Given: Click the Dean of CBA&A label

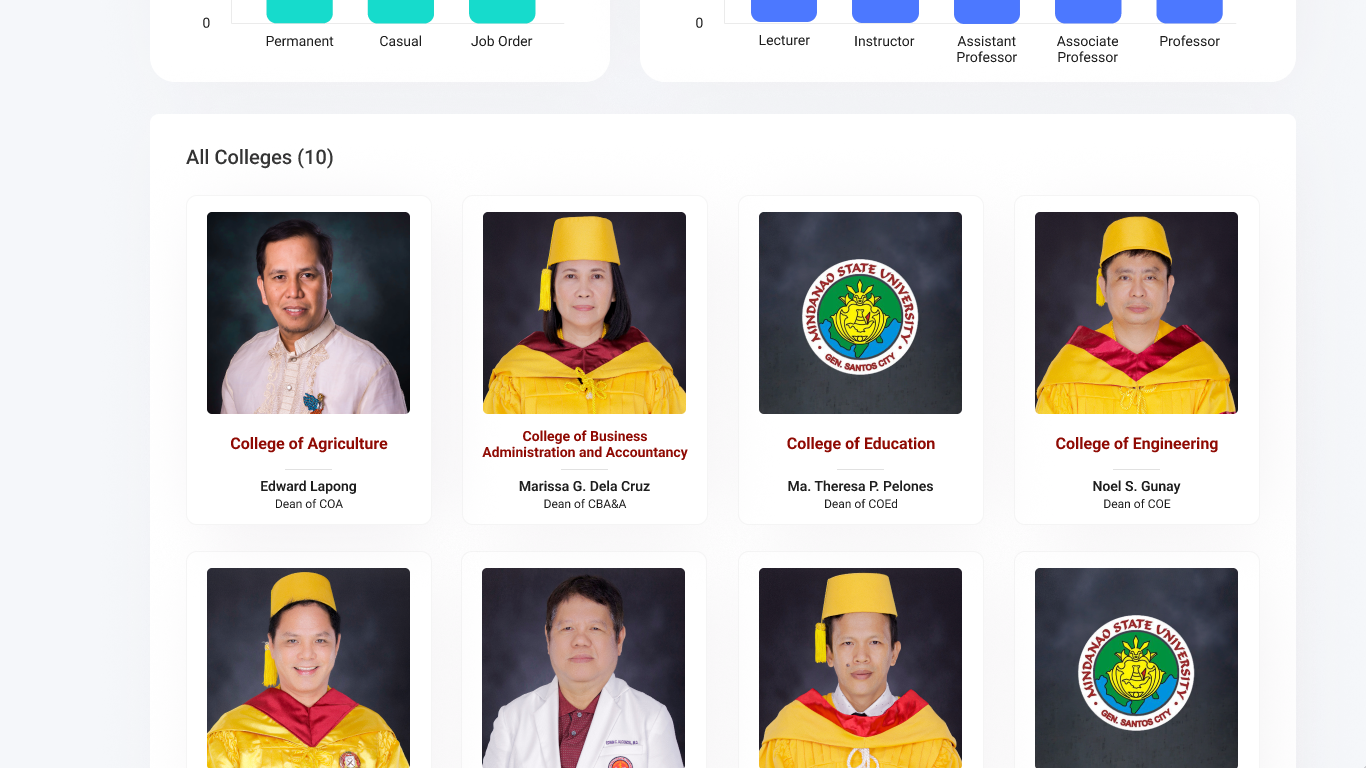Looking at the screenshot, I should (585, 504).
